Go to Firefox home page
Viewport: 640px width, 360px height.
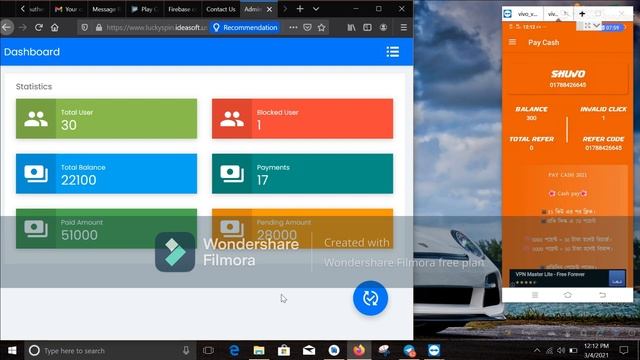pyautogui.click(x=55, y=27)
